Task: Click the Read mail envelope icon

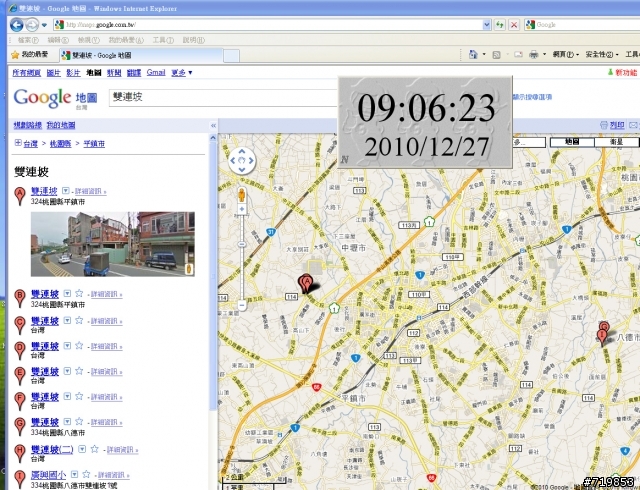Action: [518, 54]
